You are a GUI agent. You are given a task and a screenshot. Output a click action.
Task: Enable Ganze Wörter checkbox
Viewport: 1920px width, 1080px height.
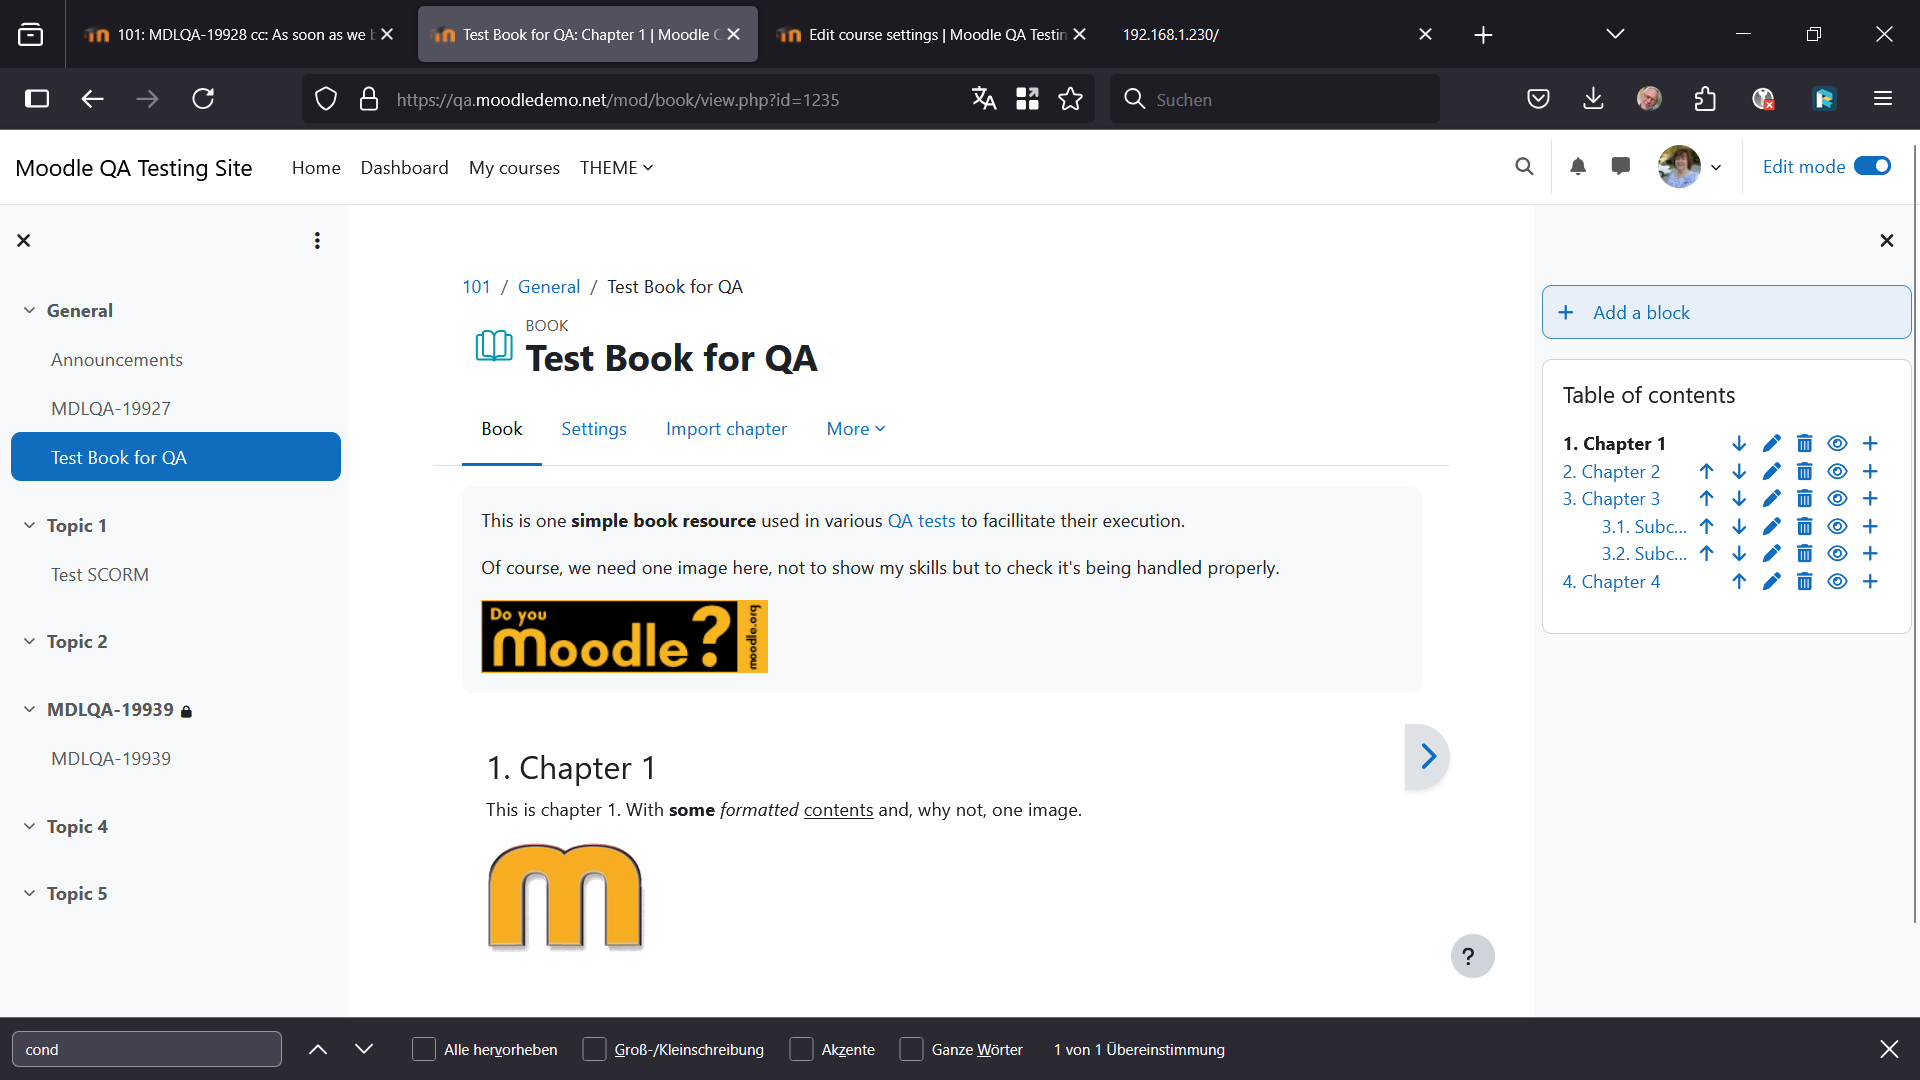pyautogui.click(x=911, y=1049)
